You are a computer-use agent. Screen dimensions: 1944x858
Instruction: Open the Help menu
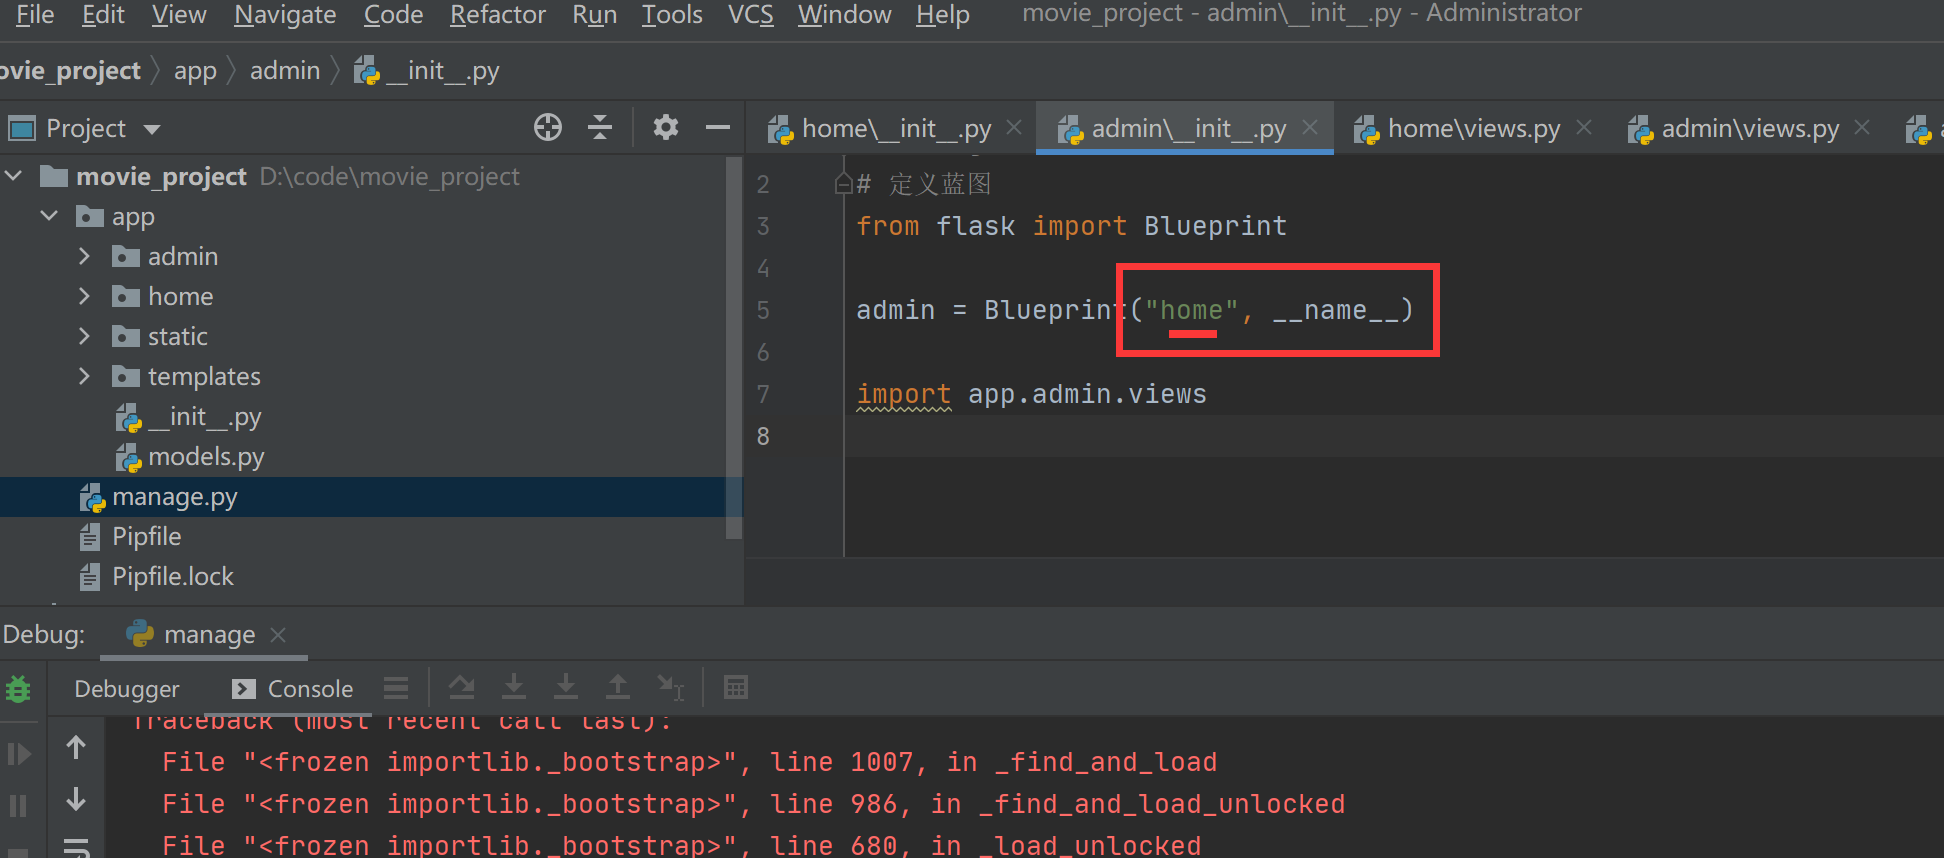(x=943, y=14)
